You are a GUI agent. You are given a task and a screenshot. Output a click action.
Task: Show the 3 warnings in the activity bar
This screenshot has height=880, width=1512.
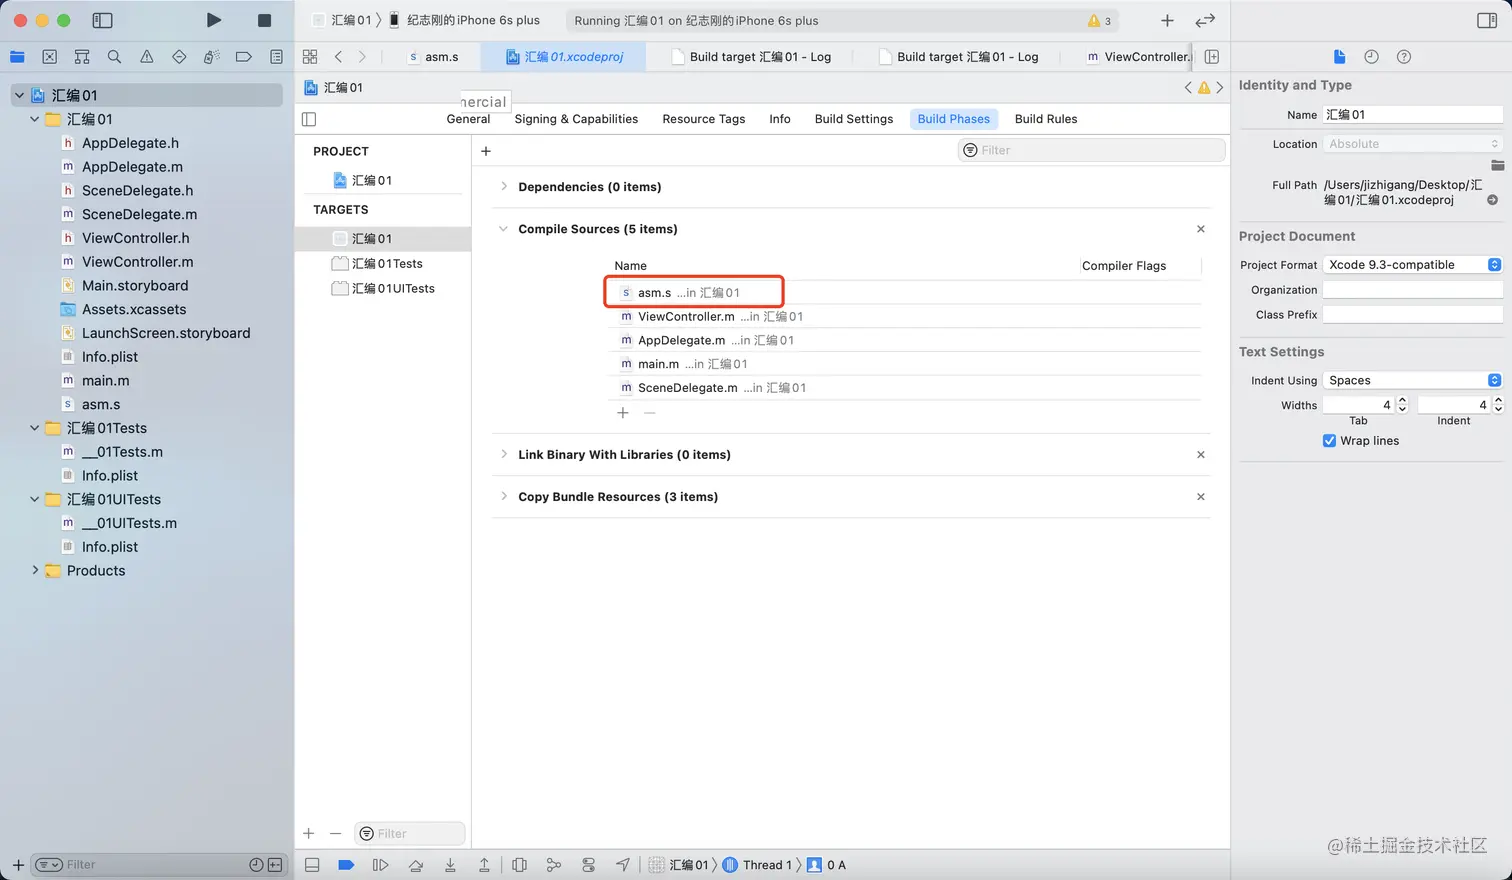(1100, 20)
